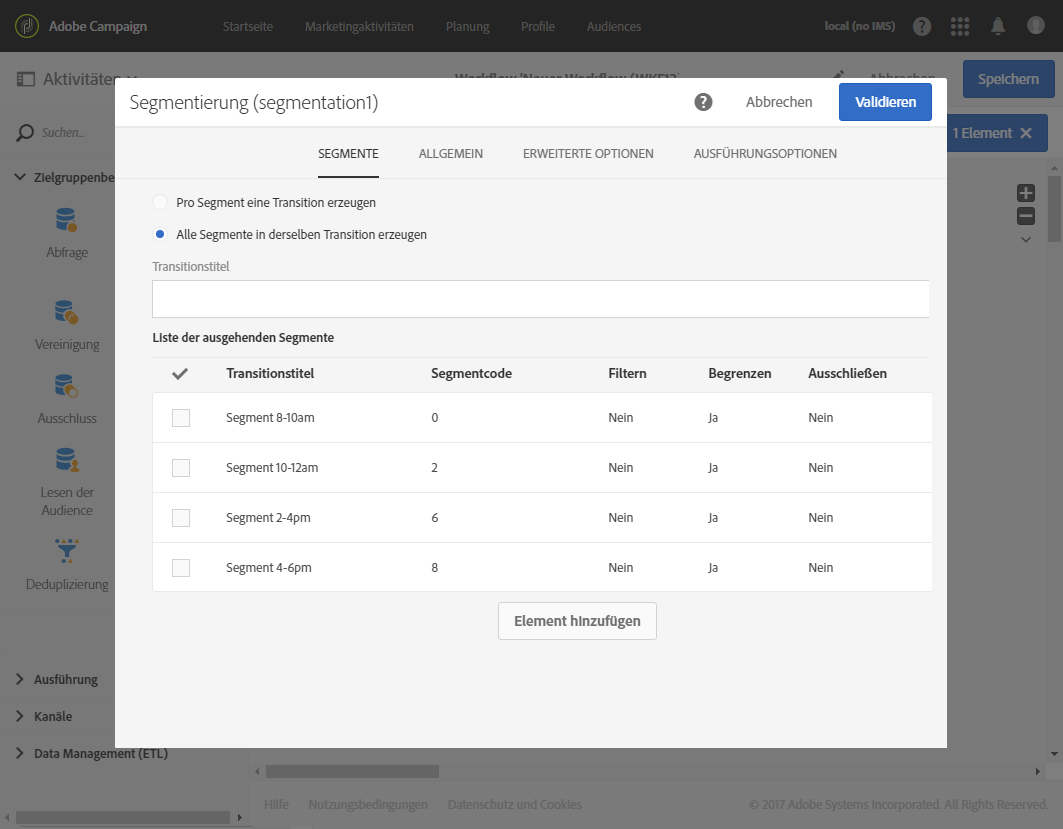Switch to the Allgemein tab
The width and height of the screenshot is (1063, 829).
(x=451, y=154)
